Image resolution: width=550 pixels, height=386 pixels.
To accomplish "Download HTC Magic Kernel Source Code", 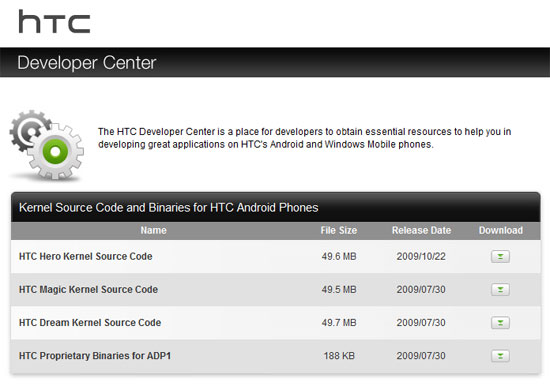I will [500, 290].
